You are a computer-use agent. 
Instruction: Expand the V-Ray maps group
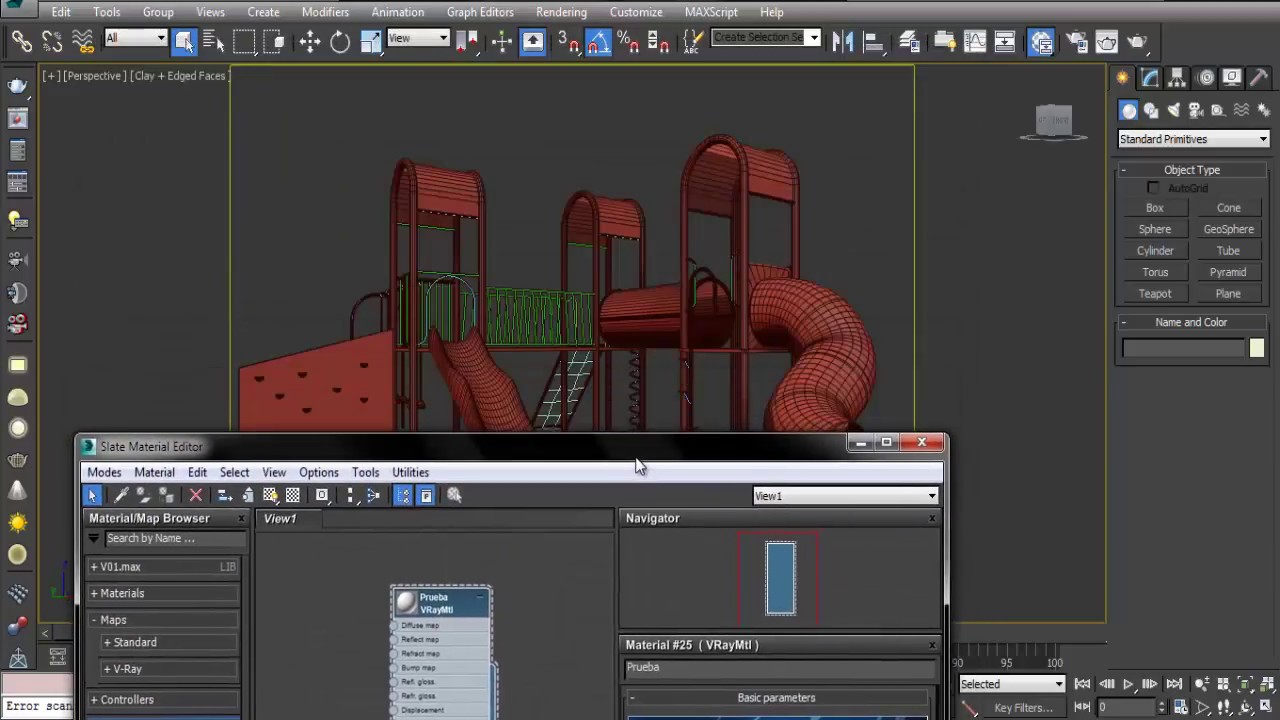(169, 669)
